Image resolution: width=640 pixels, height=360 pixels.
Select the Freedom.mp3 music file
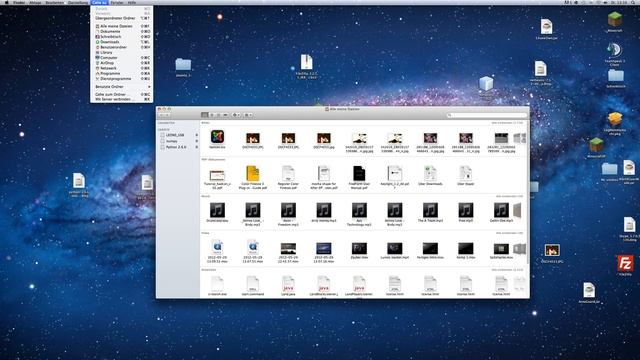(x=288, y=211)
